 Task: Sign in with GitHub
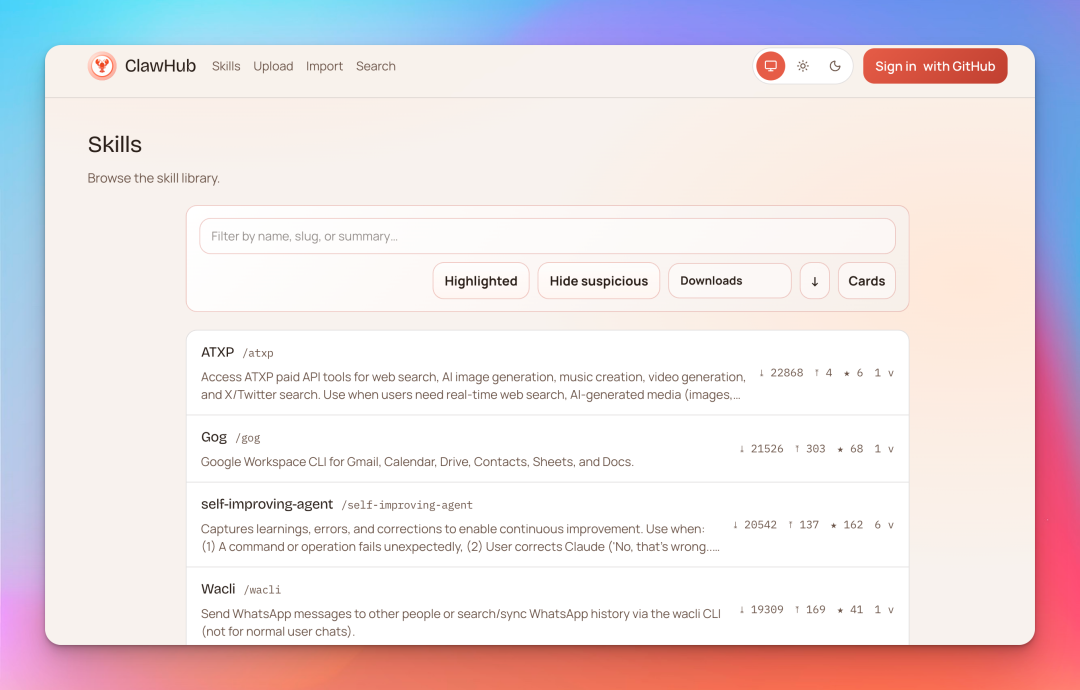coord(935,65)
